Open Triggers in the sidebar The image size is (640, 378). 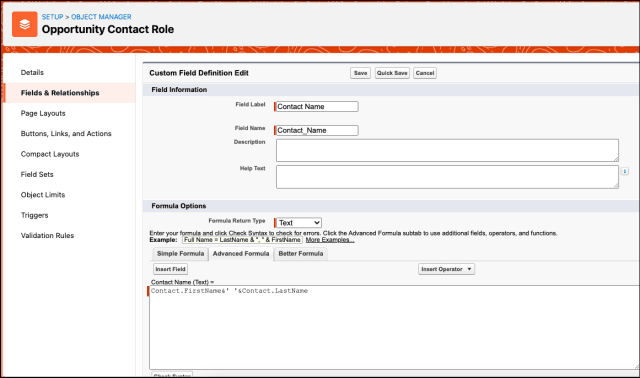(x=34, y=215)
